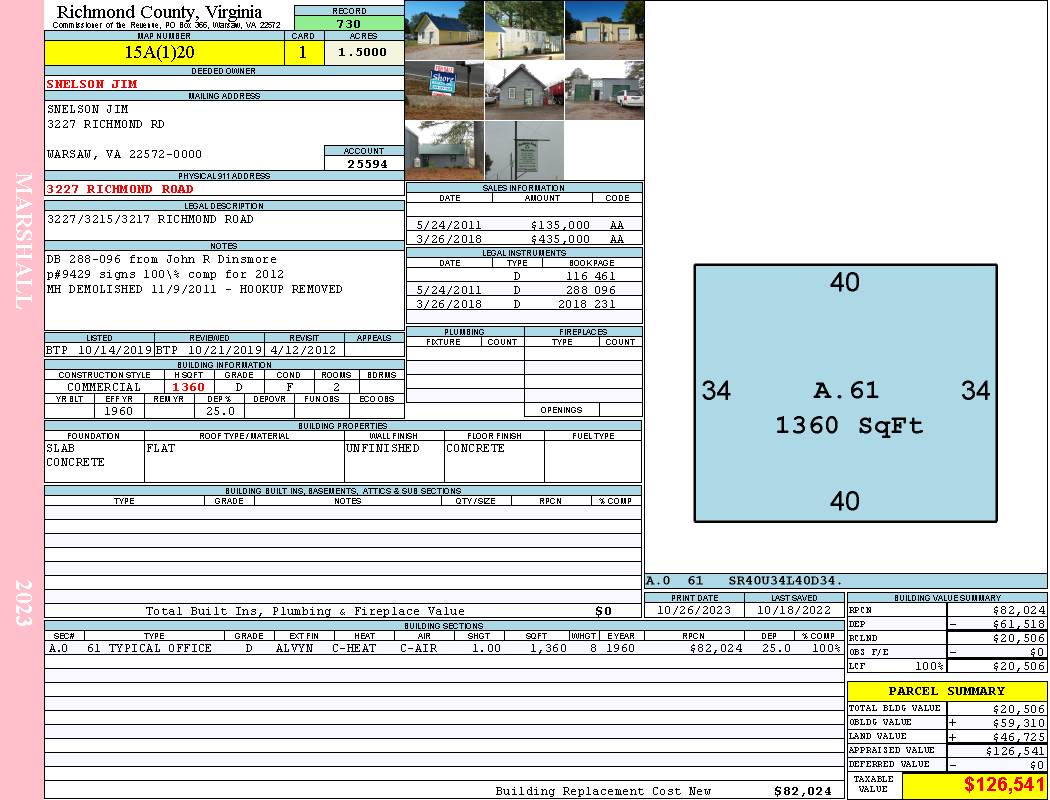
Task: Select the blue building sketch diagram
Action: [x=846, y=393]
